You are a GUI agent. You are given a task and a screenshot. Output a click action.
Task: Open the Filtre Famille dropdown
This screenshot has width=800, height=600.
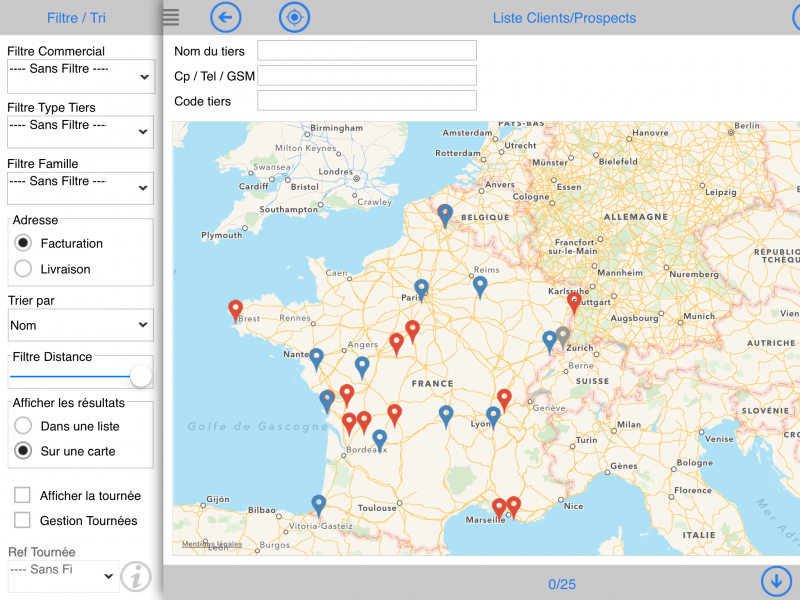(81, 188)
